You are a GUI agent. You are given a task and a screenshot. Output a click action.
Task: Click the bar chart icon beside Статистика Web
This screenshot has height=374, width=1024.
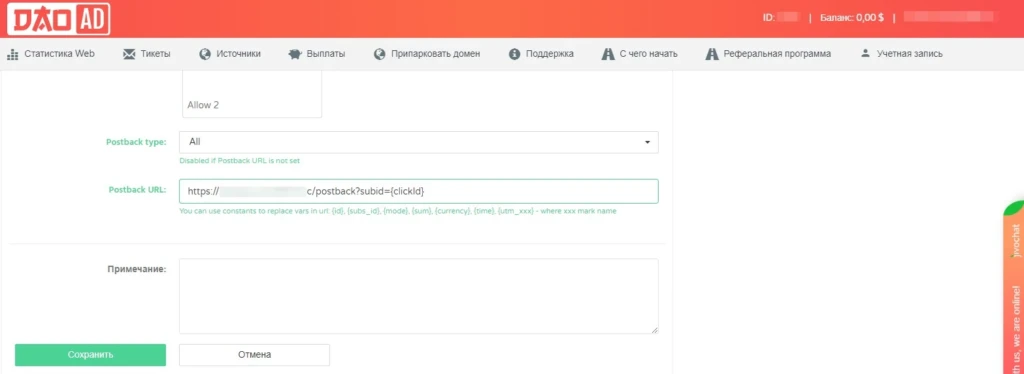(x=12, y=54)
